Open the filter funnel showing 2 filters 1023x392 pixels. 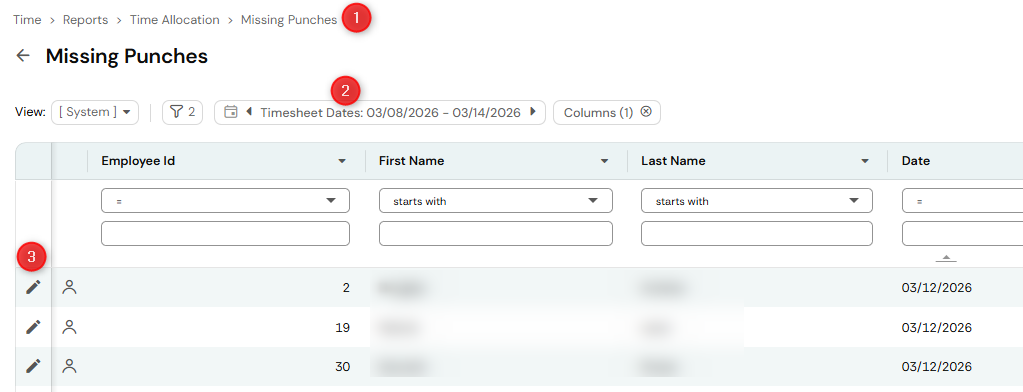[x=183, y=112]
